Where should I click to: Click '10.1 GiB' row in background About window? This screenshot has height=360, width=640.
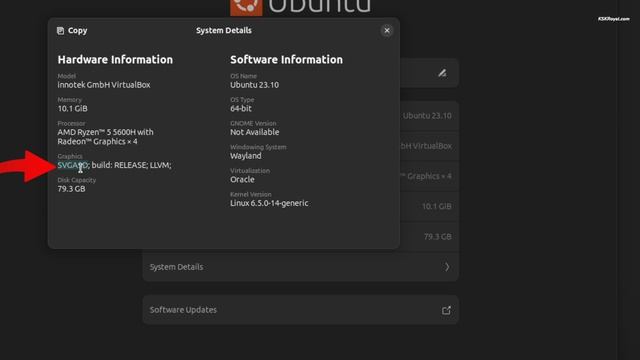[429, 206]
